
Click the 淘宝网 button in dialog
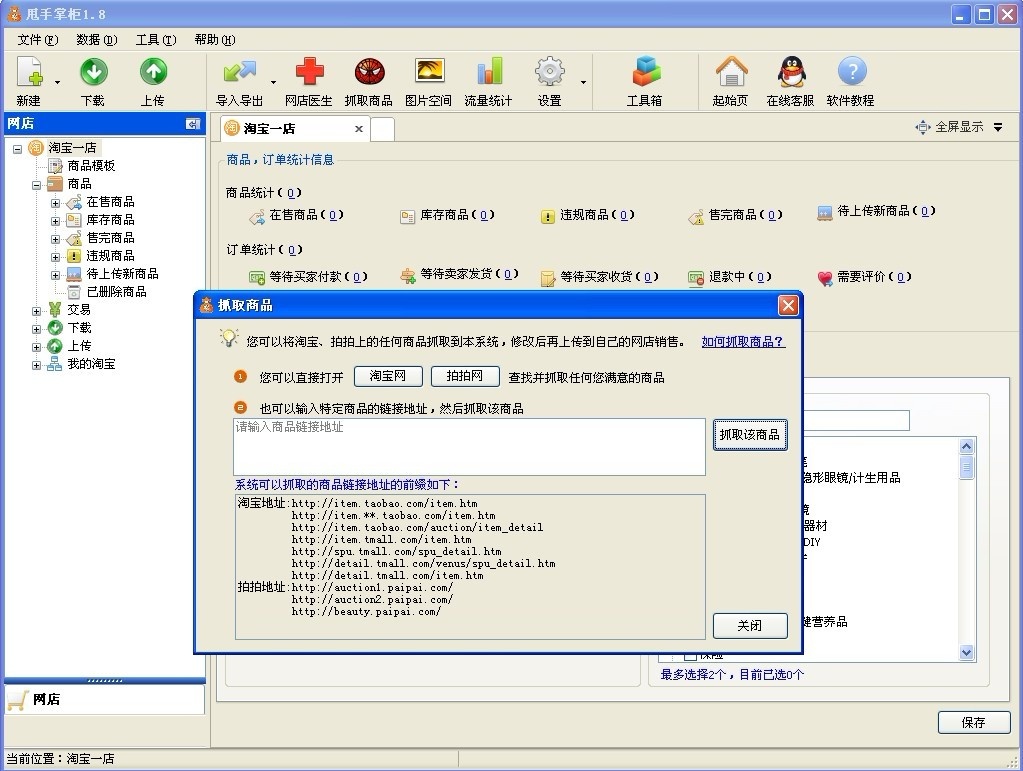click(x=388, y=376)
